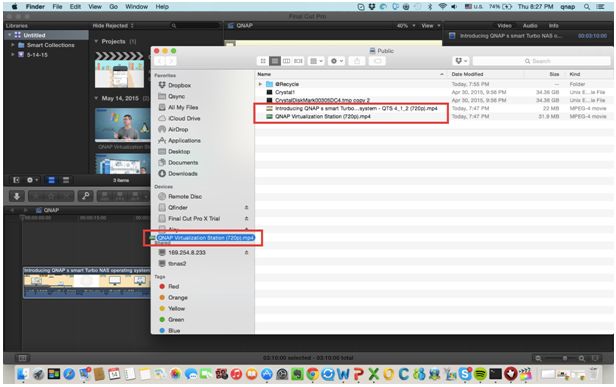Screen dimensions: 616x387
Task: Select Remote Disc device
Action: [185, 196]
